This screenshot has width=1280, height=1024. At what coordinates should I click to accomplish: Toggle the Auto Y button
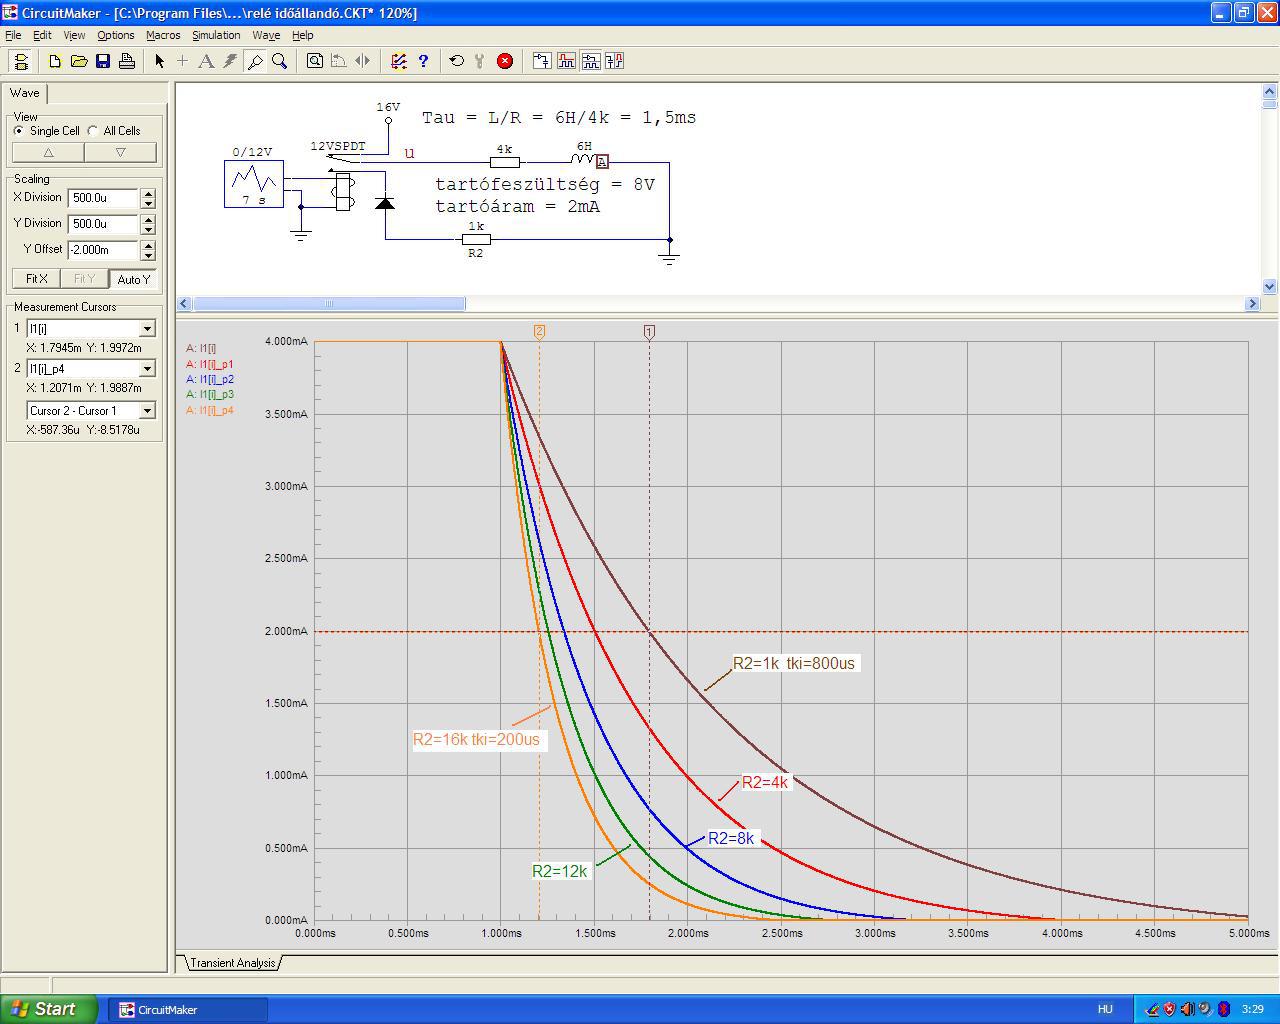133,279
